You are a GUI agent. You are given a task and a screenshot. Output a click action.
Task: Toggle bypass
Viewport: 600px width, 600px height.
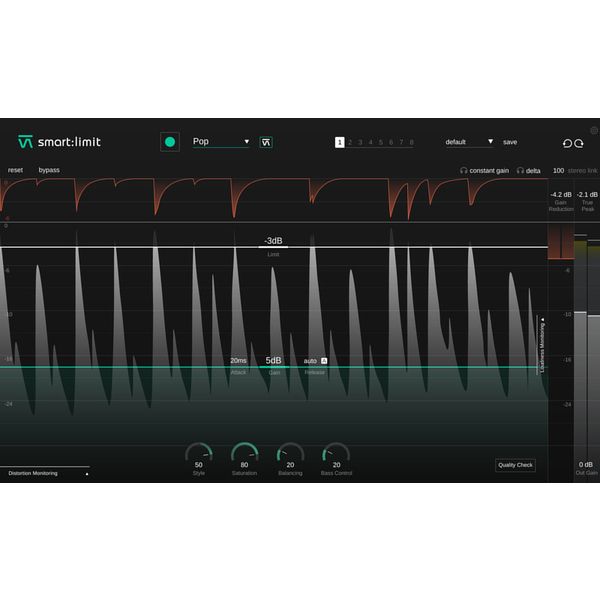tap(49, 170)
